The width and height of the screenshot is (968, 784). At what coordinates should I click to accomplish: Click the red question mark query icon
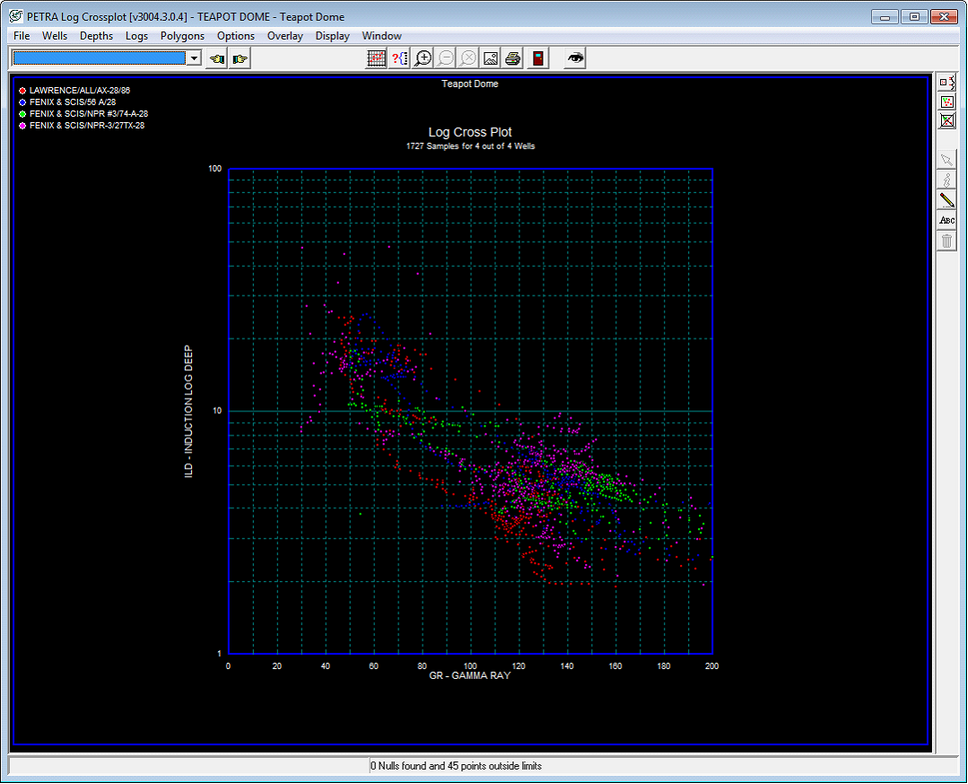pos(399,59)
